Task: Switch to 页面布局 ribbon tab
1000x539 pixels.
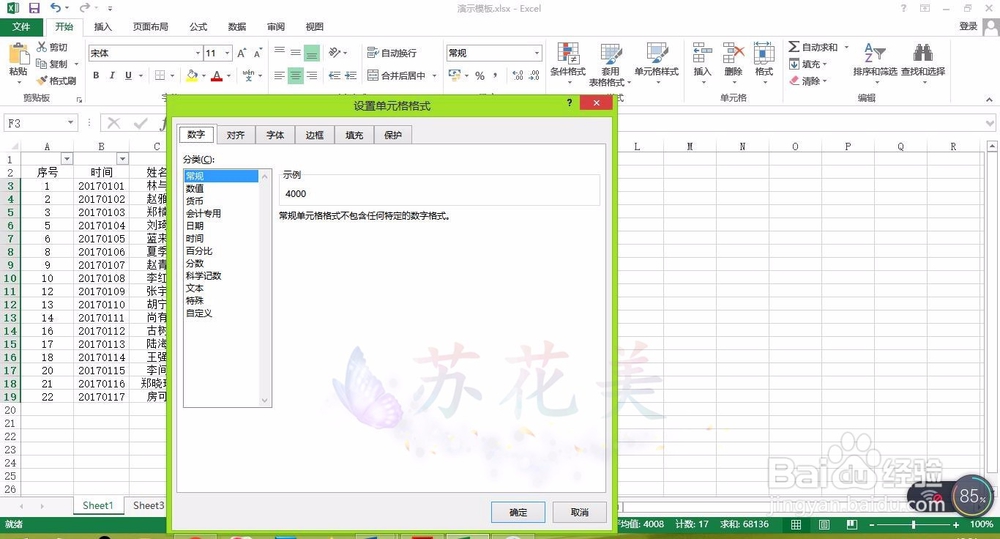Action: (151, 27)
